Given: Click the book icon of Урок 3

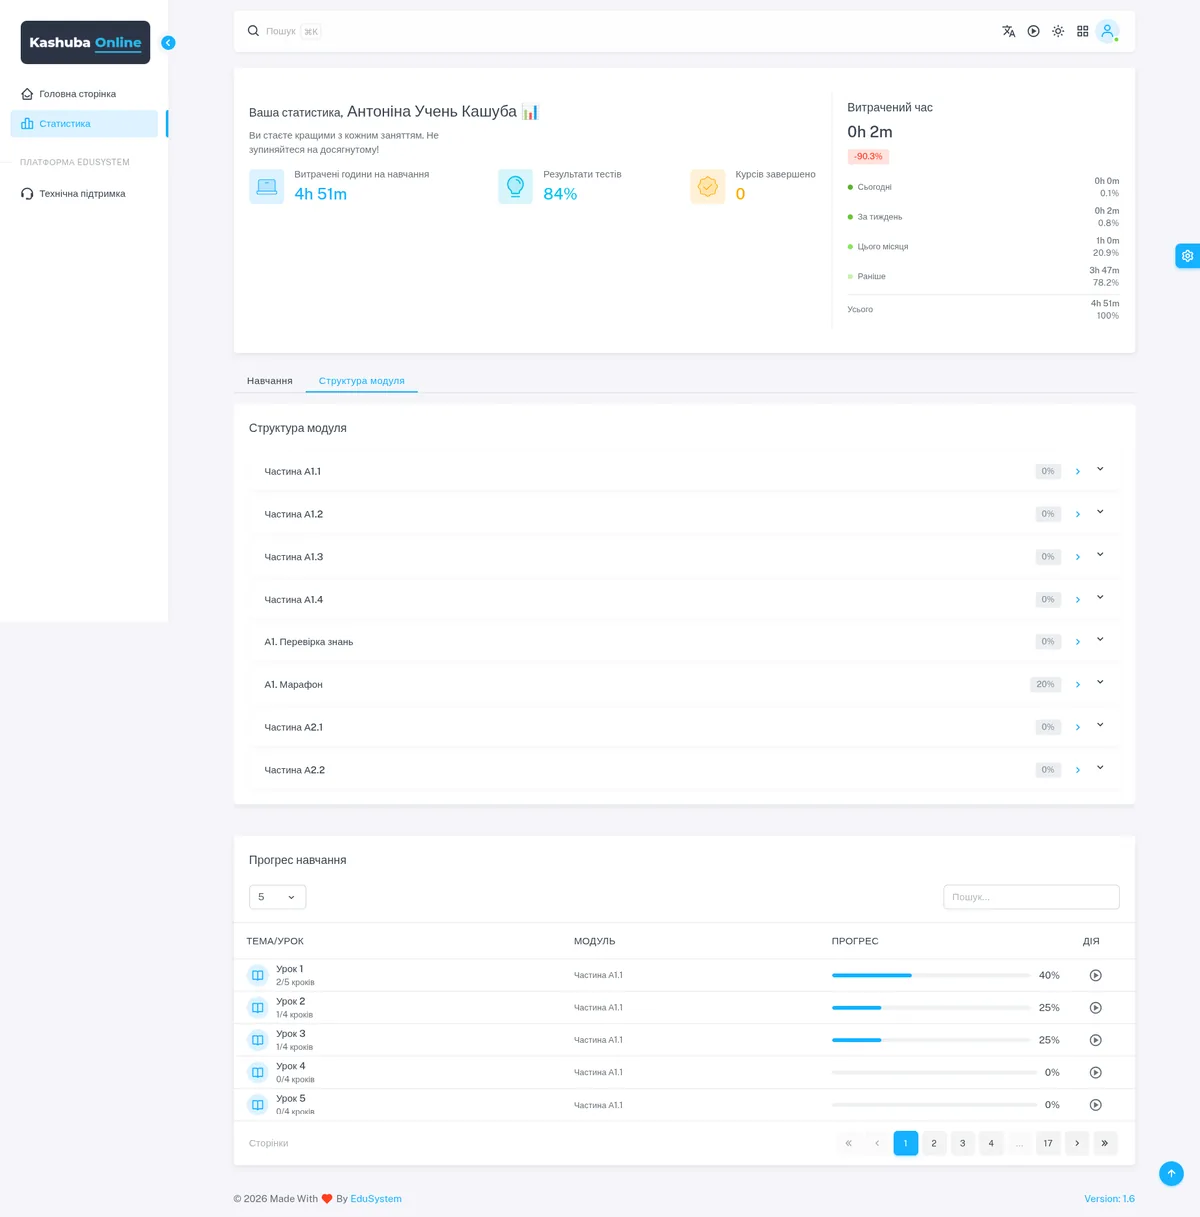Looking at the screenshot, I should (257, 1040).
